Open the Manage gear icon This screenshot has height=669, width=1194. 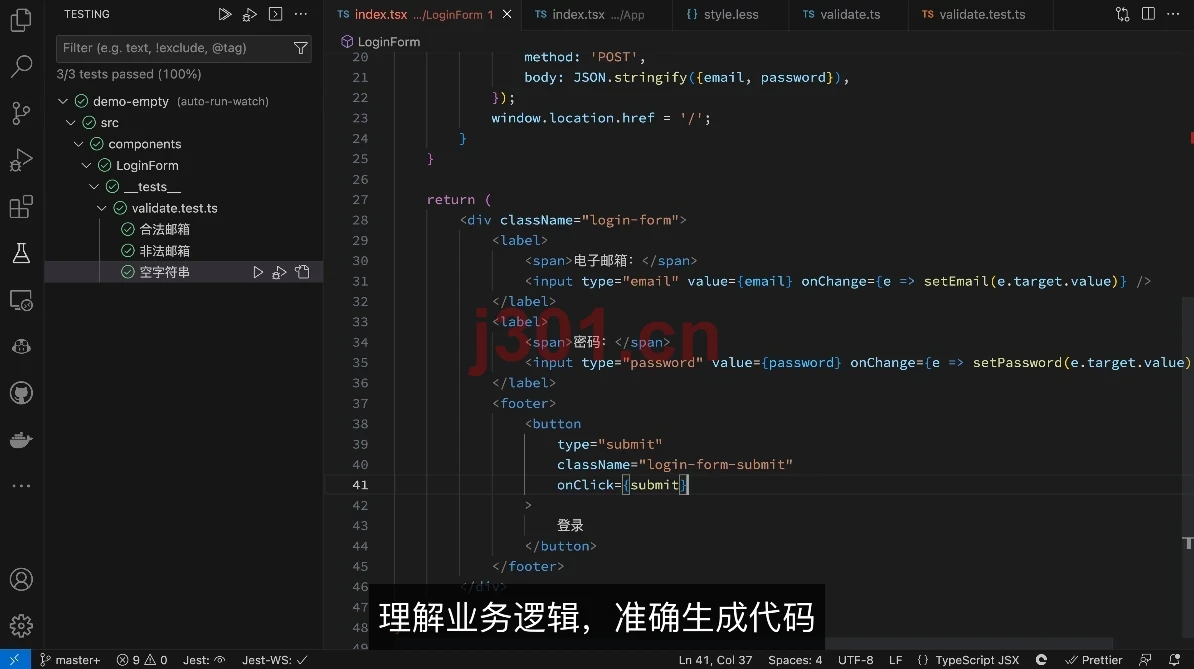point(21,626)
